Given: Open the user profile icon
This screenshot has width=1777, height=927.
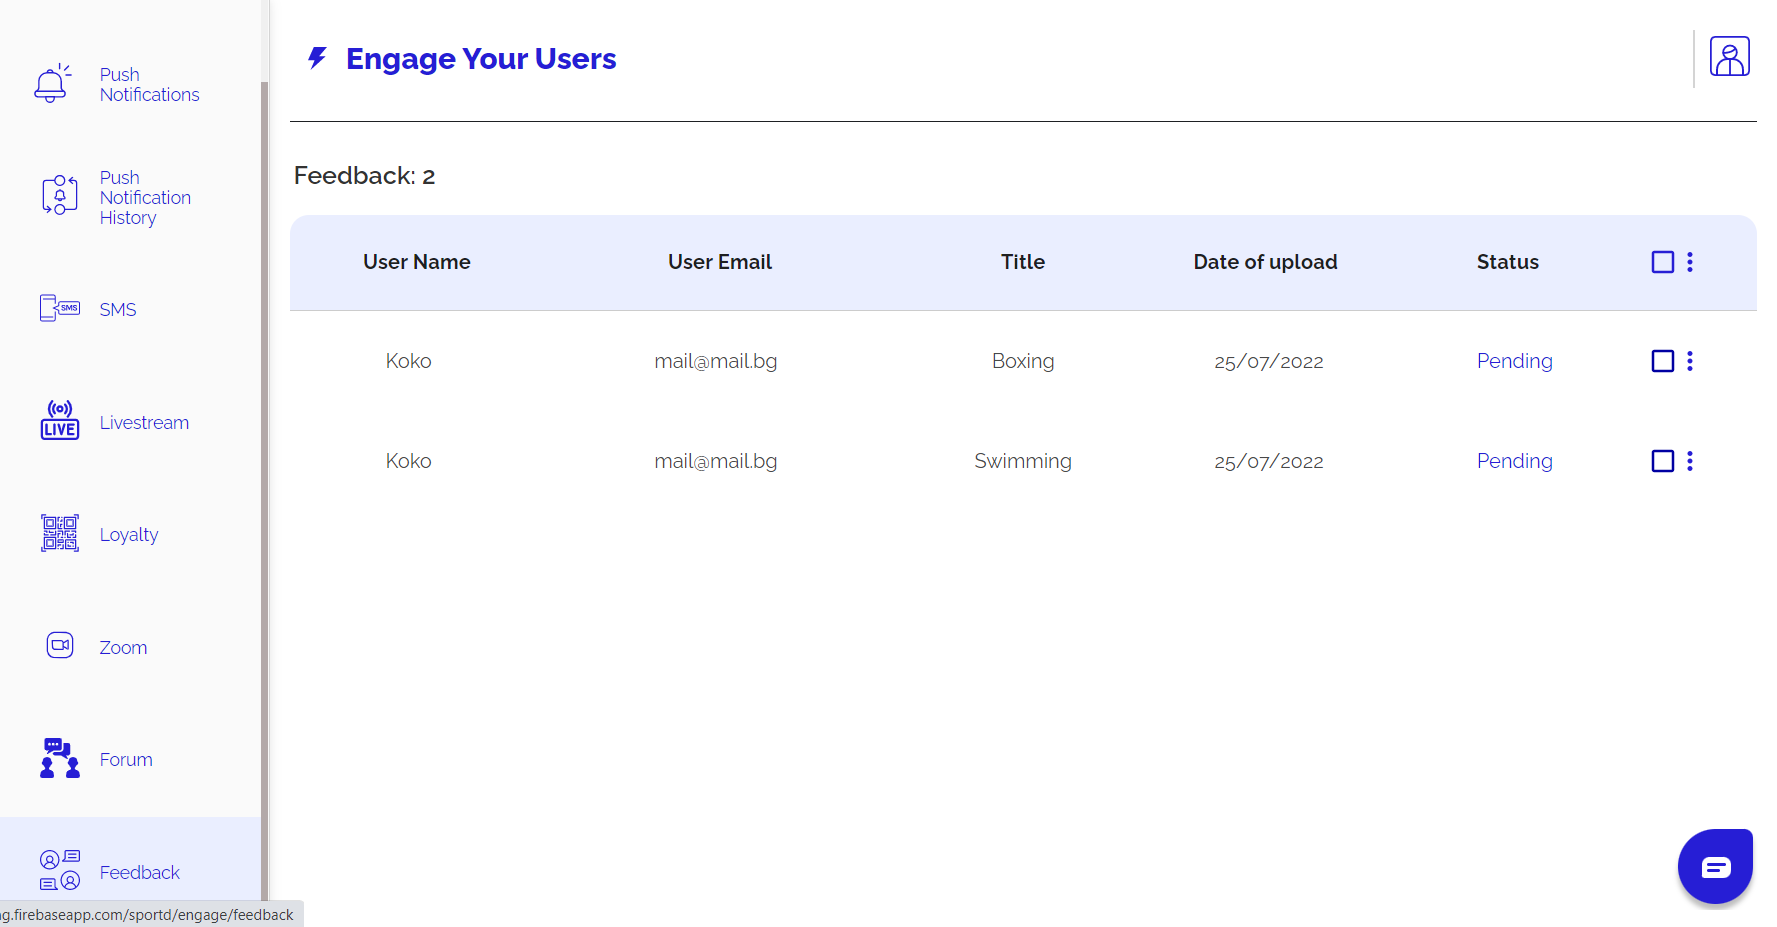Looking at the screenshot, I should click(1728, 57).
